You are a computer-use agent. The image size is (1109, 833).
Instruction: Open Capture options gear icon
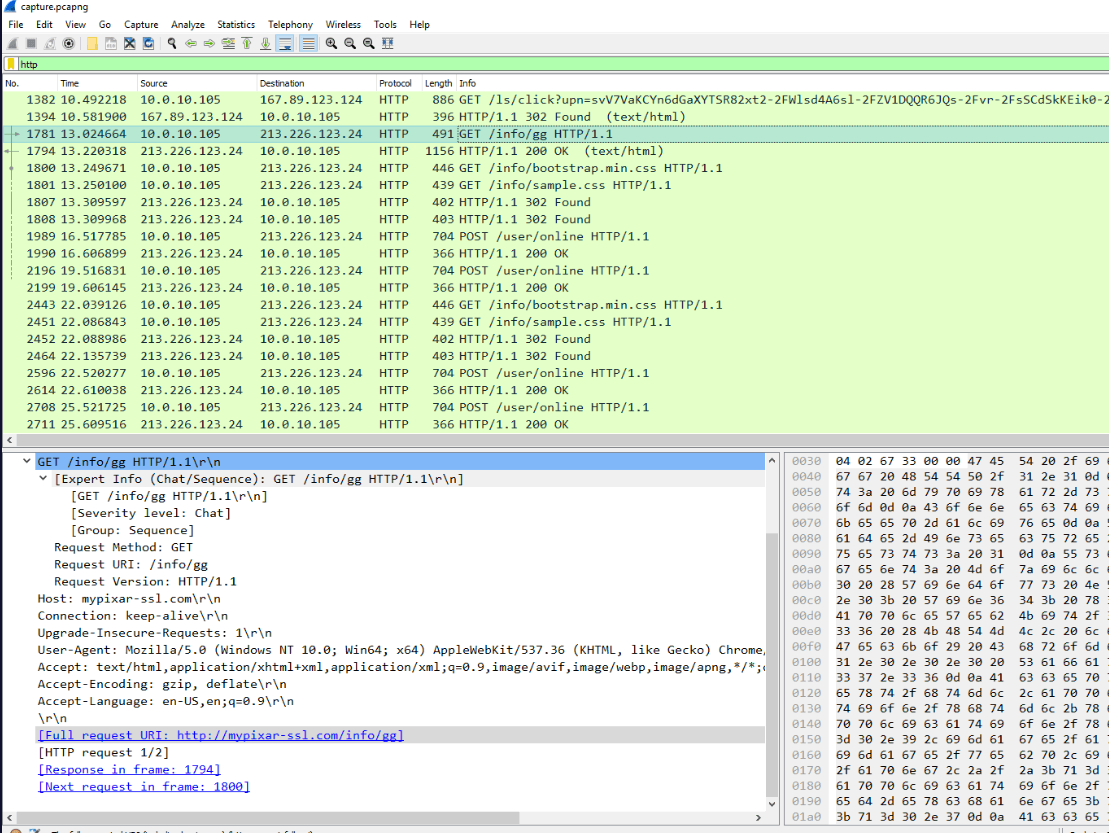(69, 43)
